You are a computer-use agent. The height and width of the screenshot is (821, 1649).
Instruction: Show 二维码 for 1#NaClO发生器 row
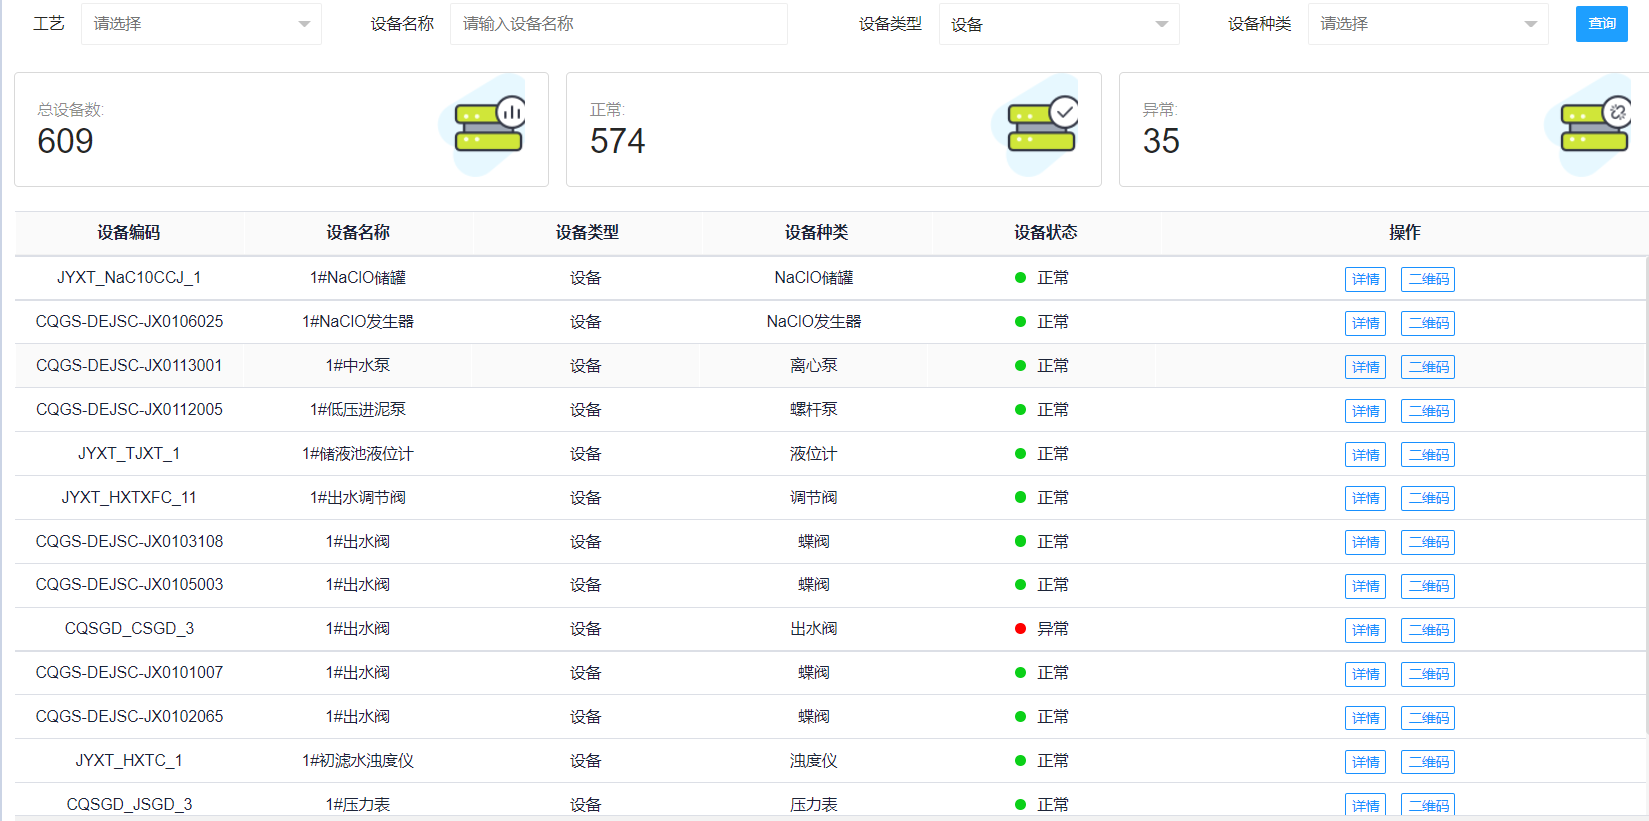point(1427,323)
